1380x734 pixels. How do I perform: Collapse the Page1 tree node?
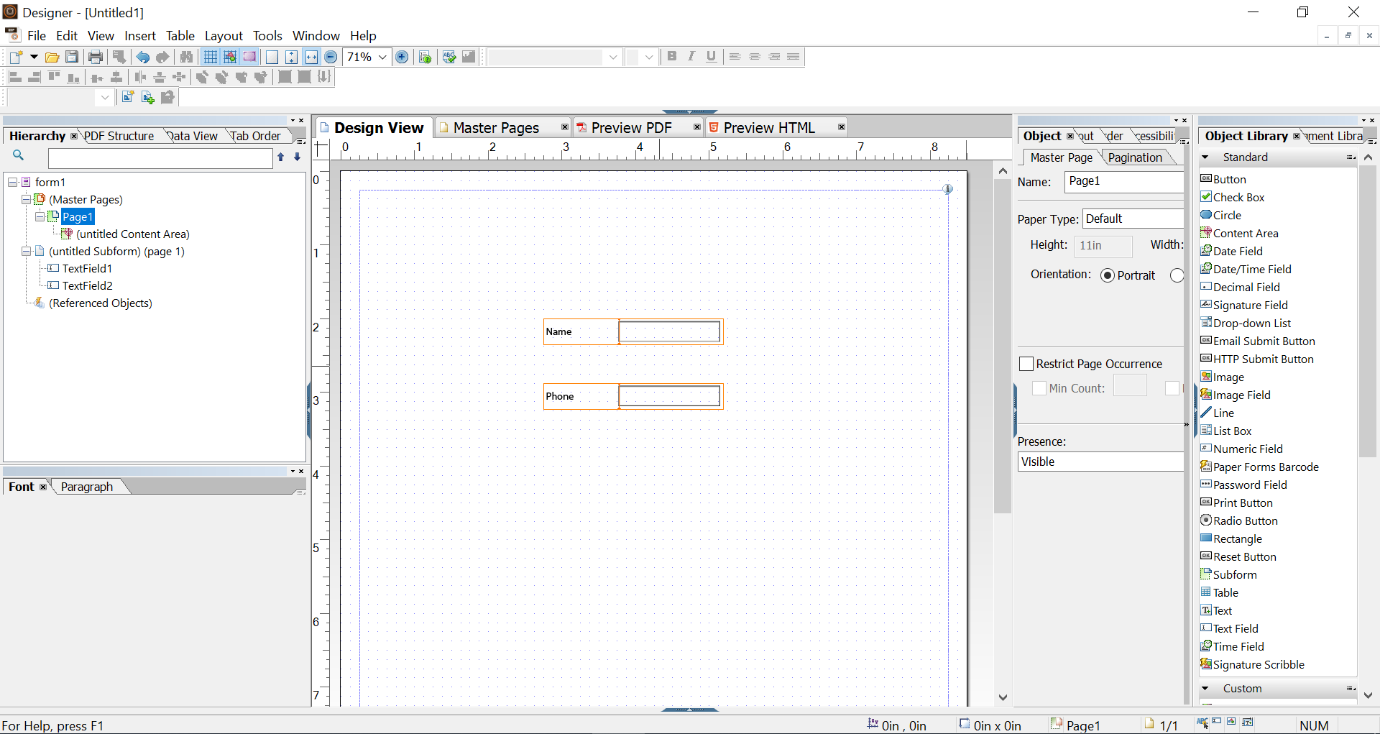[x=40, y=217]
